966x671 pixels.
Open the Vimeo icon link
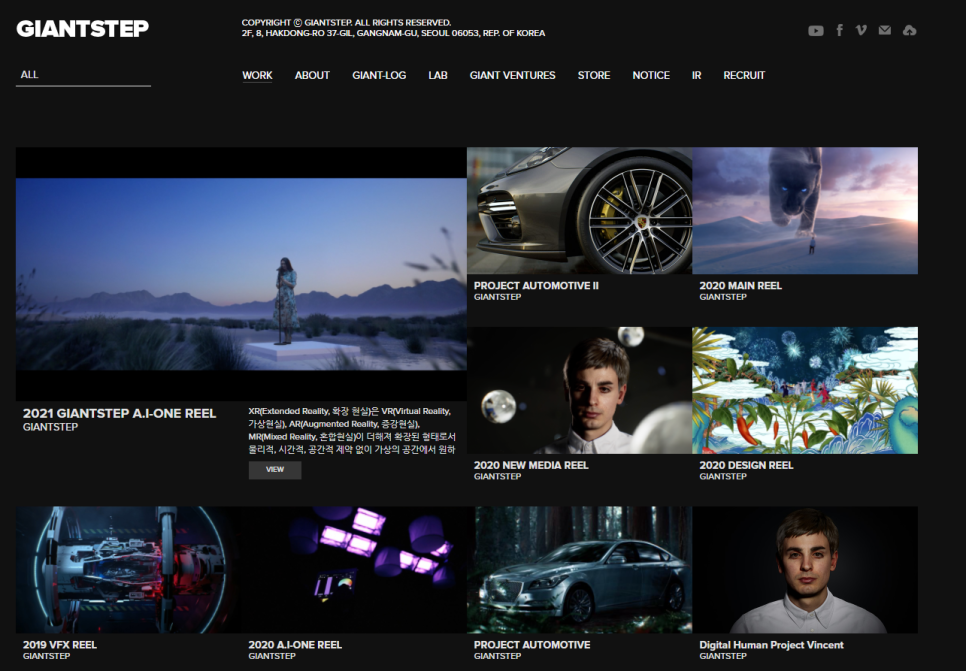click(x=861, y=30)
